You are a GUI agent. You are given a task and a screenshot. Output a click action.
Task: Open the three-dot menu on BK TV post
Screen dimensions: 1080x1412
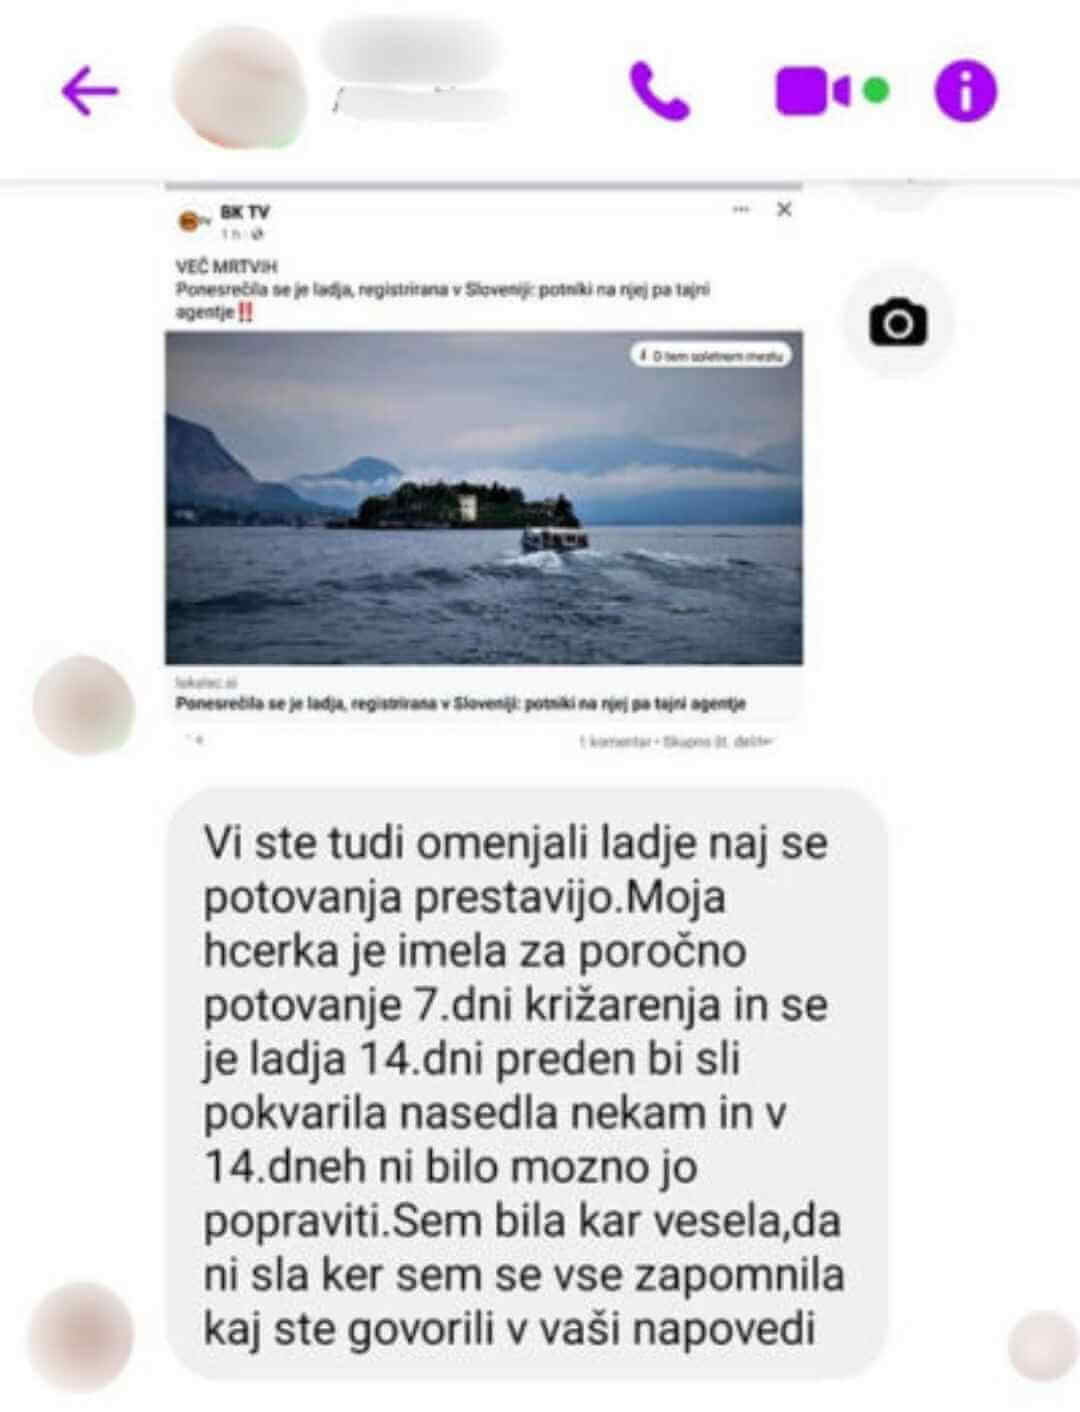coord(741,209)
